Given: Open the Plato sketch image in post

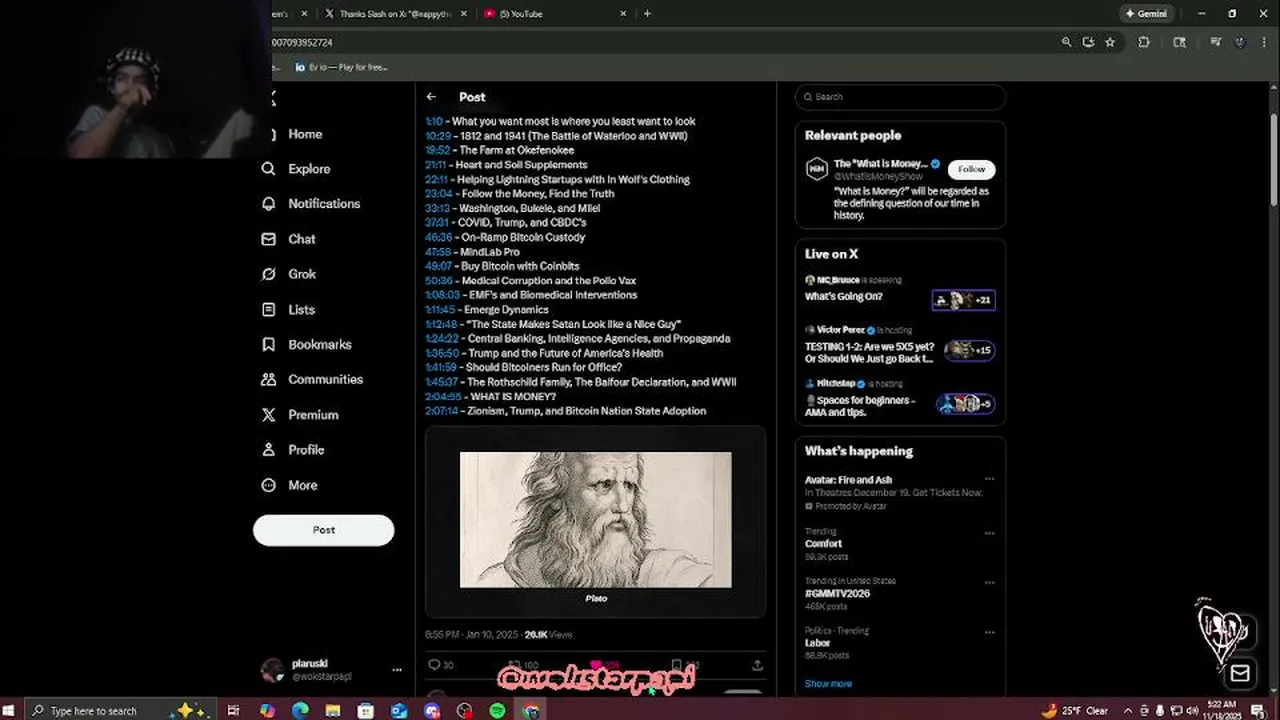Looking at the screenshot, I should [595, 520].
